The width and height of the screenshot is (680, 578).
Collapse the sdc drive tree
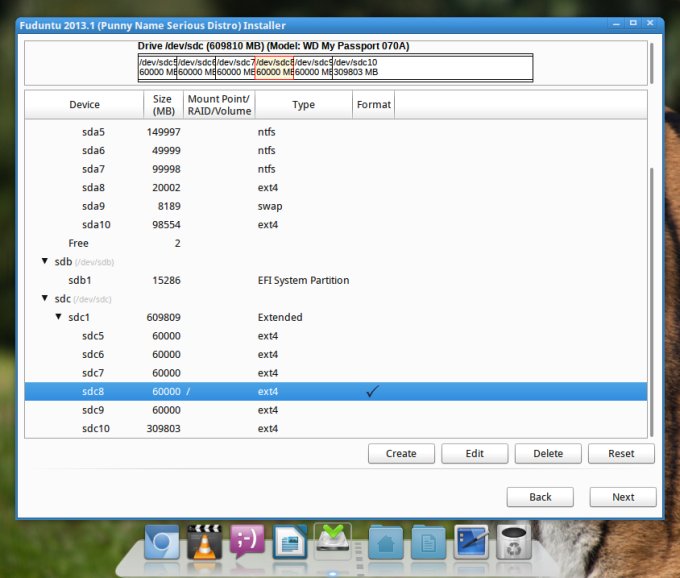(44, 299)
